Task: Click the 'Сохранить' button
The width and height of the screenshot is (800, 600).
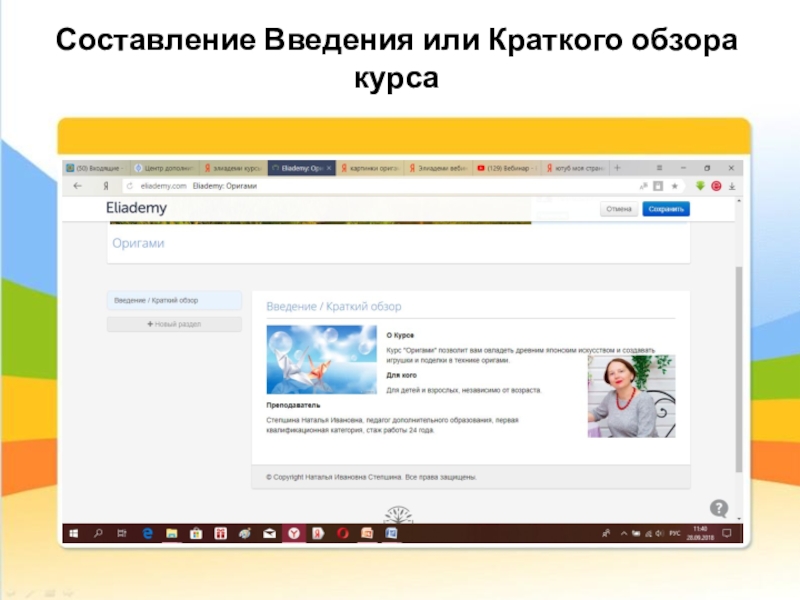Action: [665, 209]
